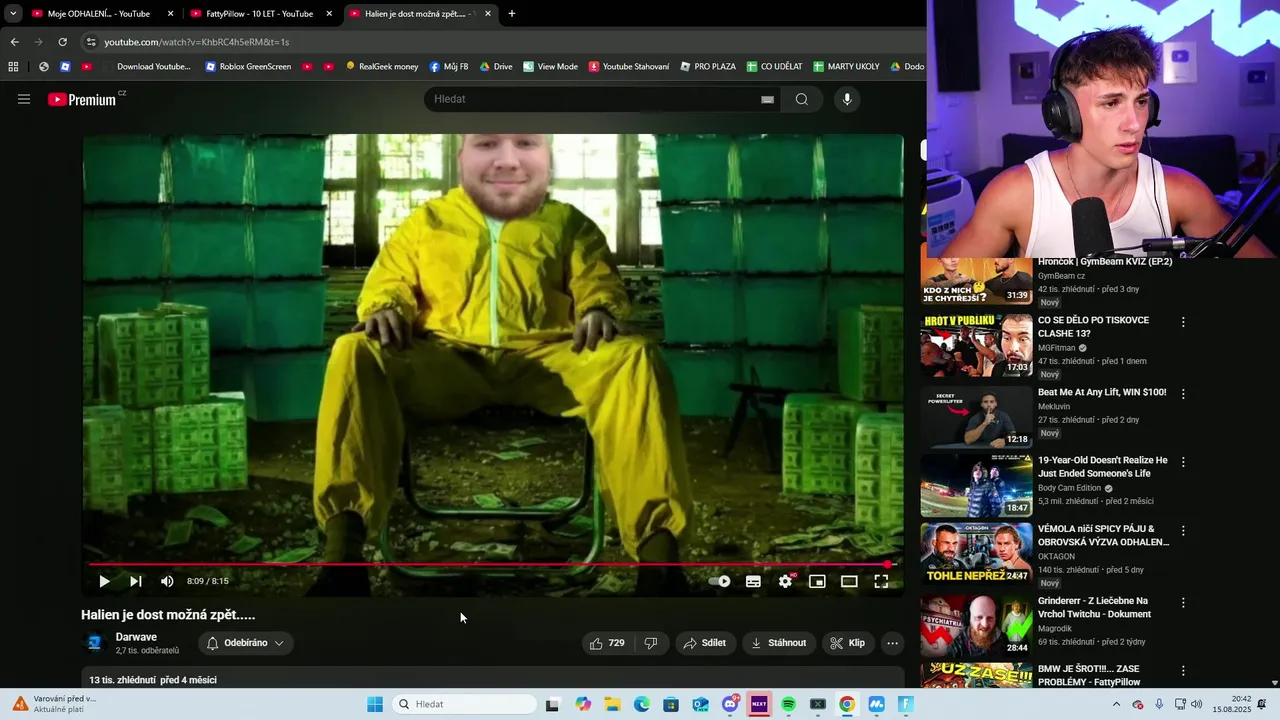Image resolution: width=1280 pixels, height=720 pixels.
Task: Open options for CO SE DĚLO PO TISKOVCE video
Action: point(1183,322)
